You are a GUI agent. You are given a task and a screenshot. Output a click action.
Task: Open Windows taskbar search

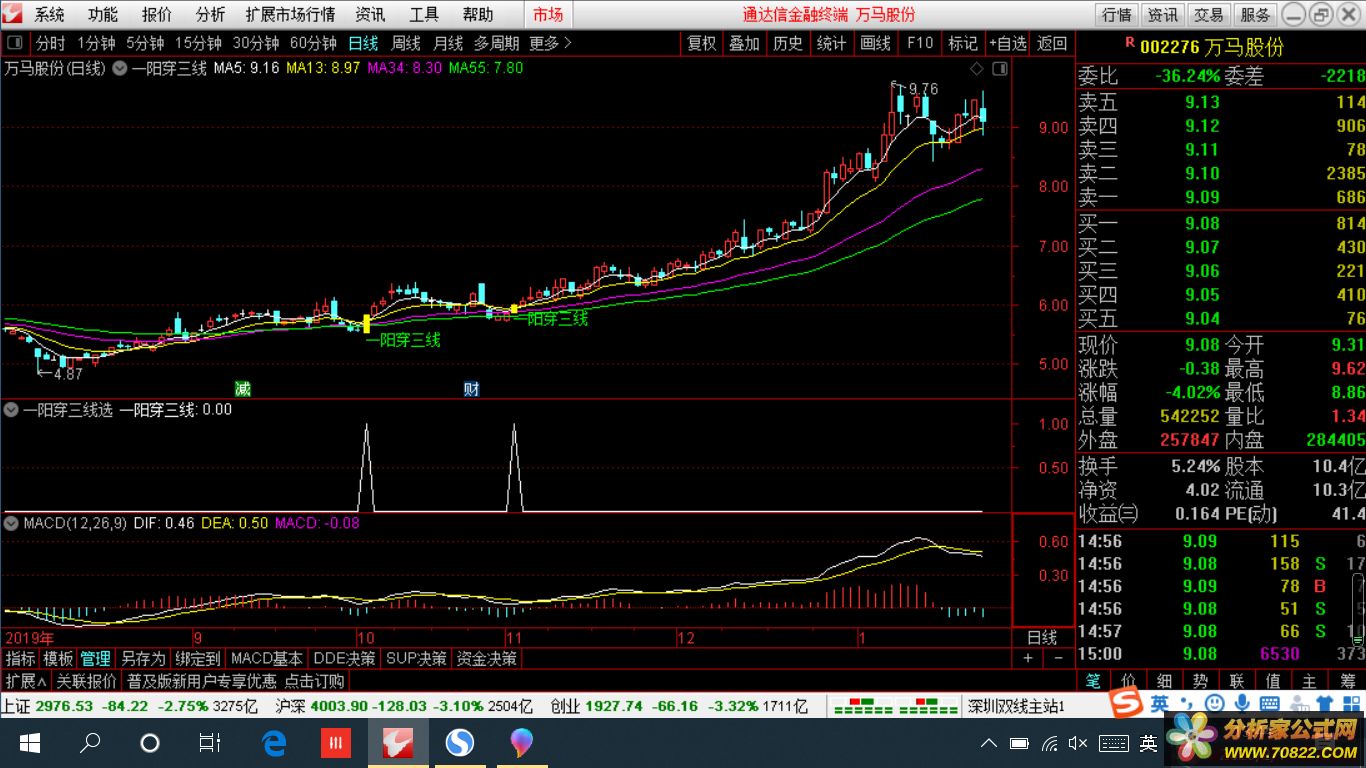pos(90,743)
